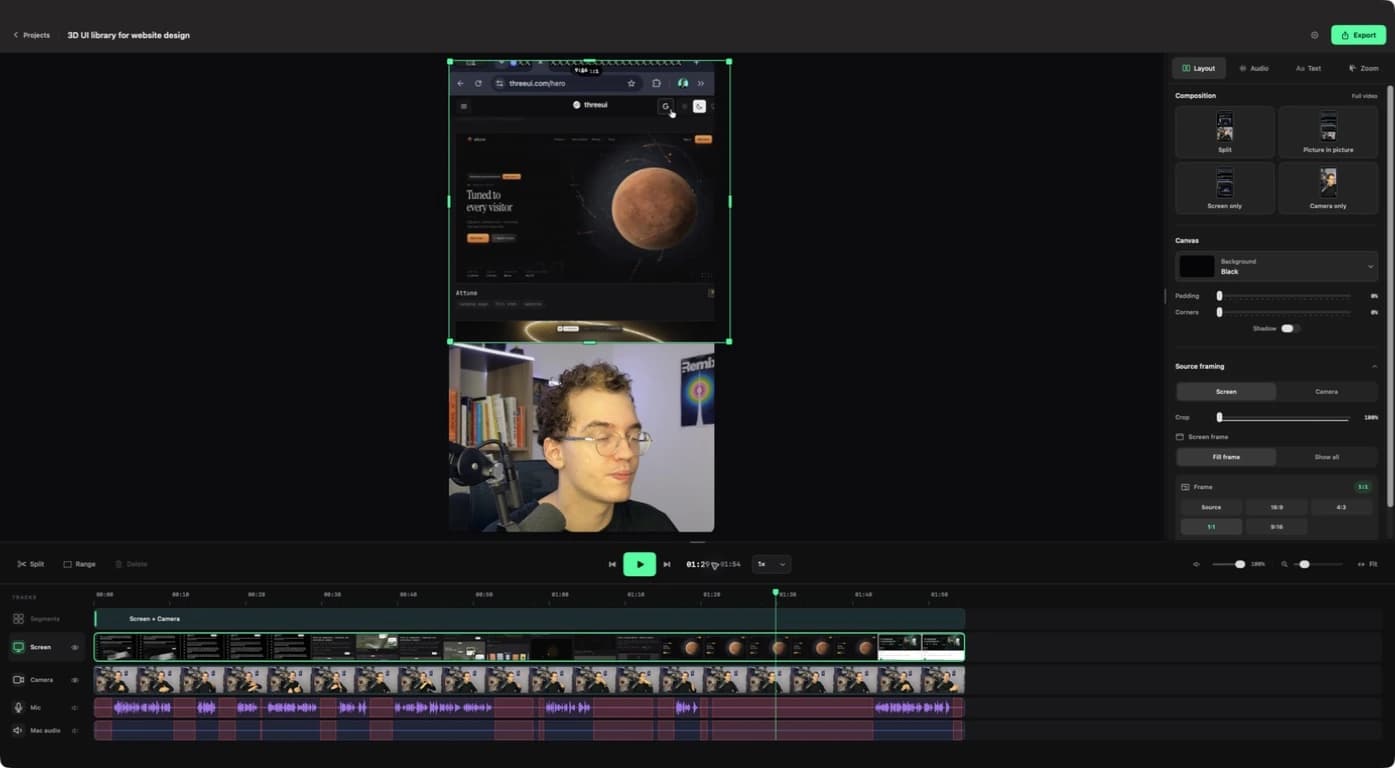Toggle Camera track visibility eye

click(x=75, y=680)
